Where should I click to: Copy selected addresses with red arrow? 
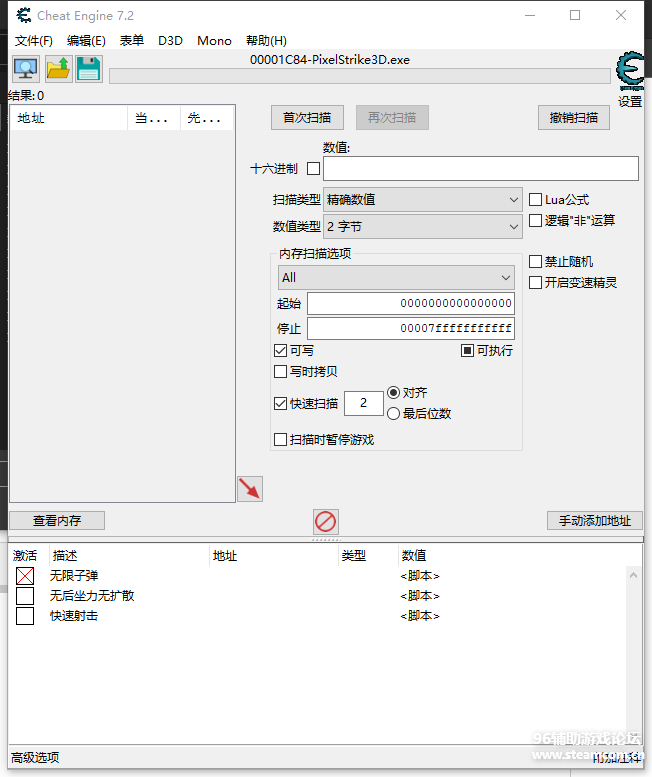250,489
